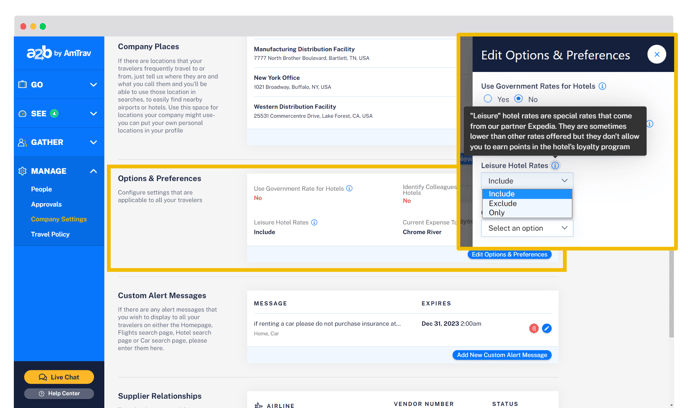Viewport: 688px width, 408px height.
Task: Click info icon beside Leisure Hotel Rates dropdown
Action: [x=555, y=166]
